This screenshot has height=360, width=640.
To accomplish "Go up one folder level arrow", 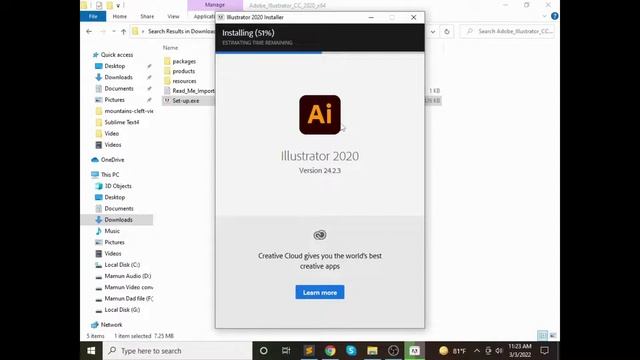I will tap(123, 31).
